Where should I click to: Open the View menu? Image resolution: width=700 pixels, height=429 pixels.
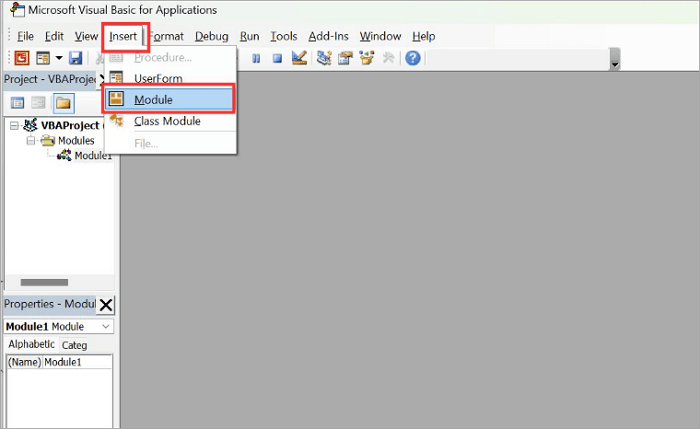point(86,36)
